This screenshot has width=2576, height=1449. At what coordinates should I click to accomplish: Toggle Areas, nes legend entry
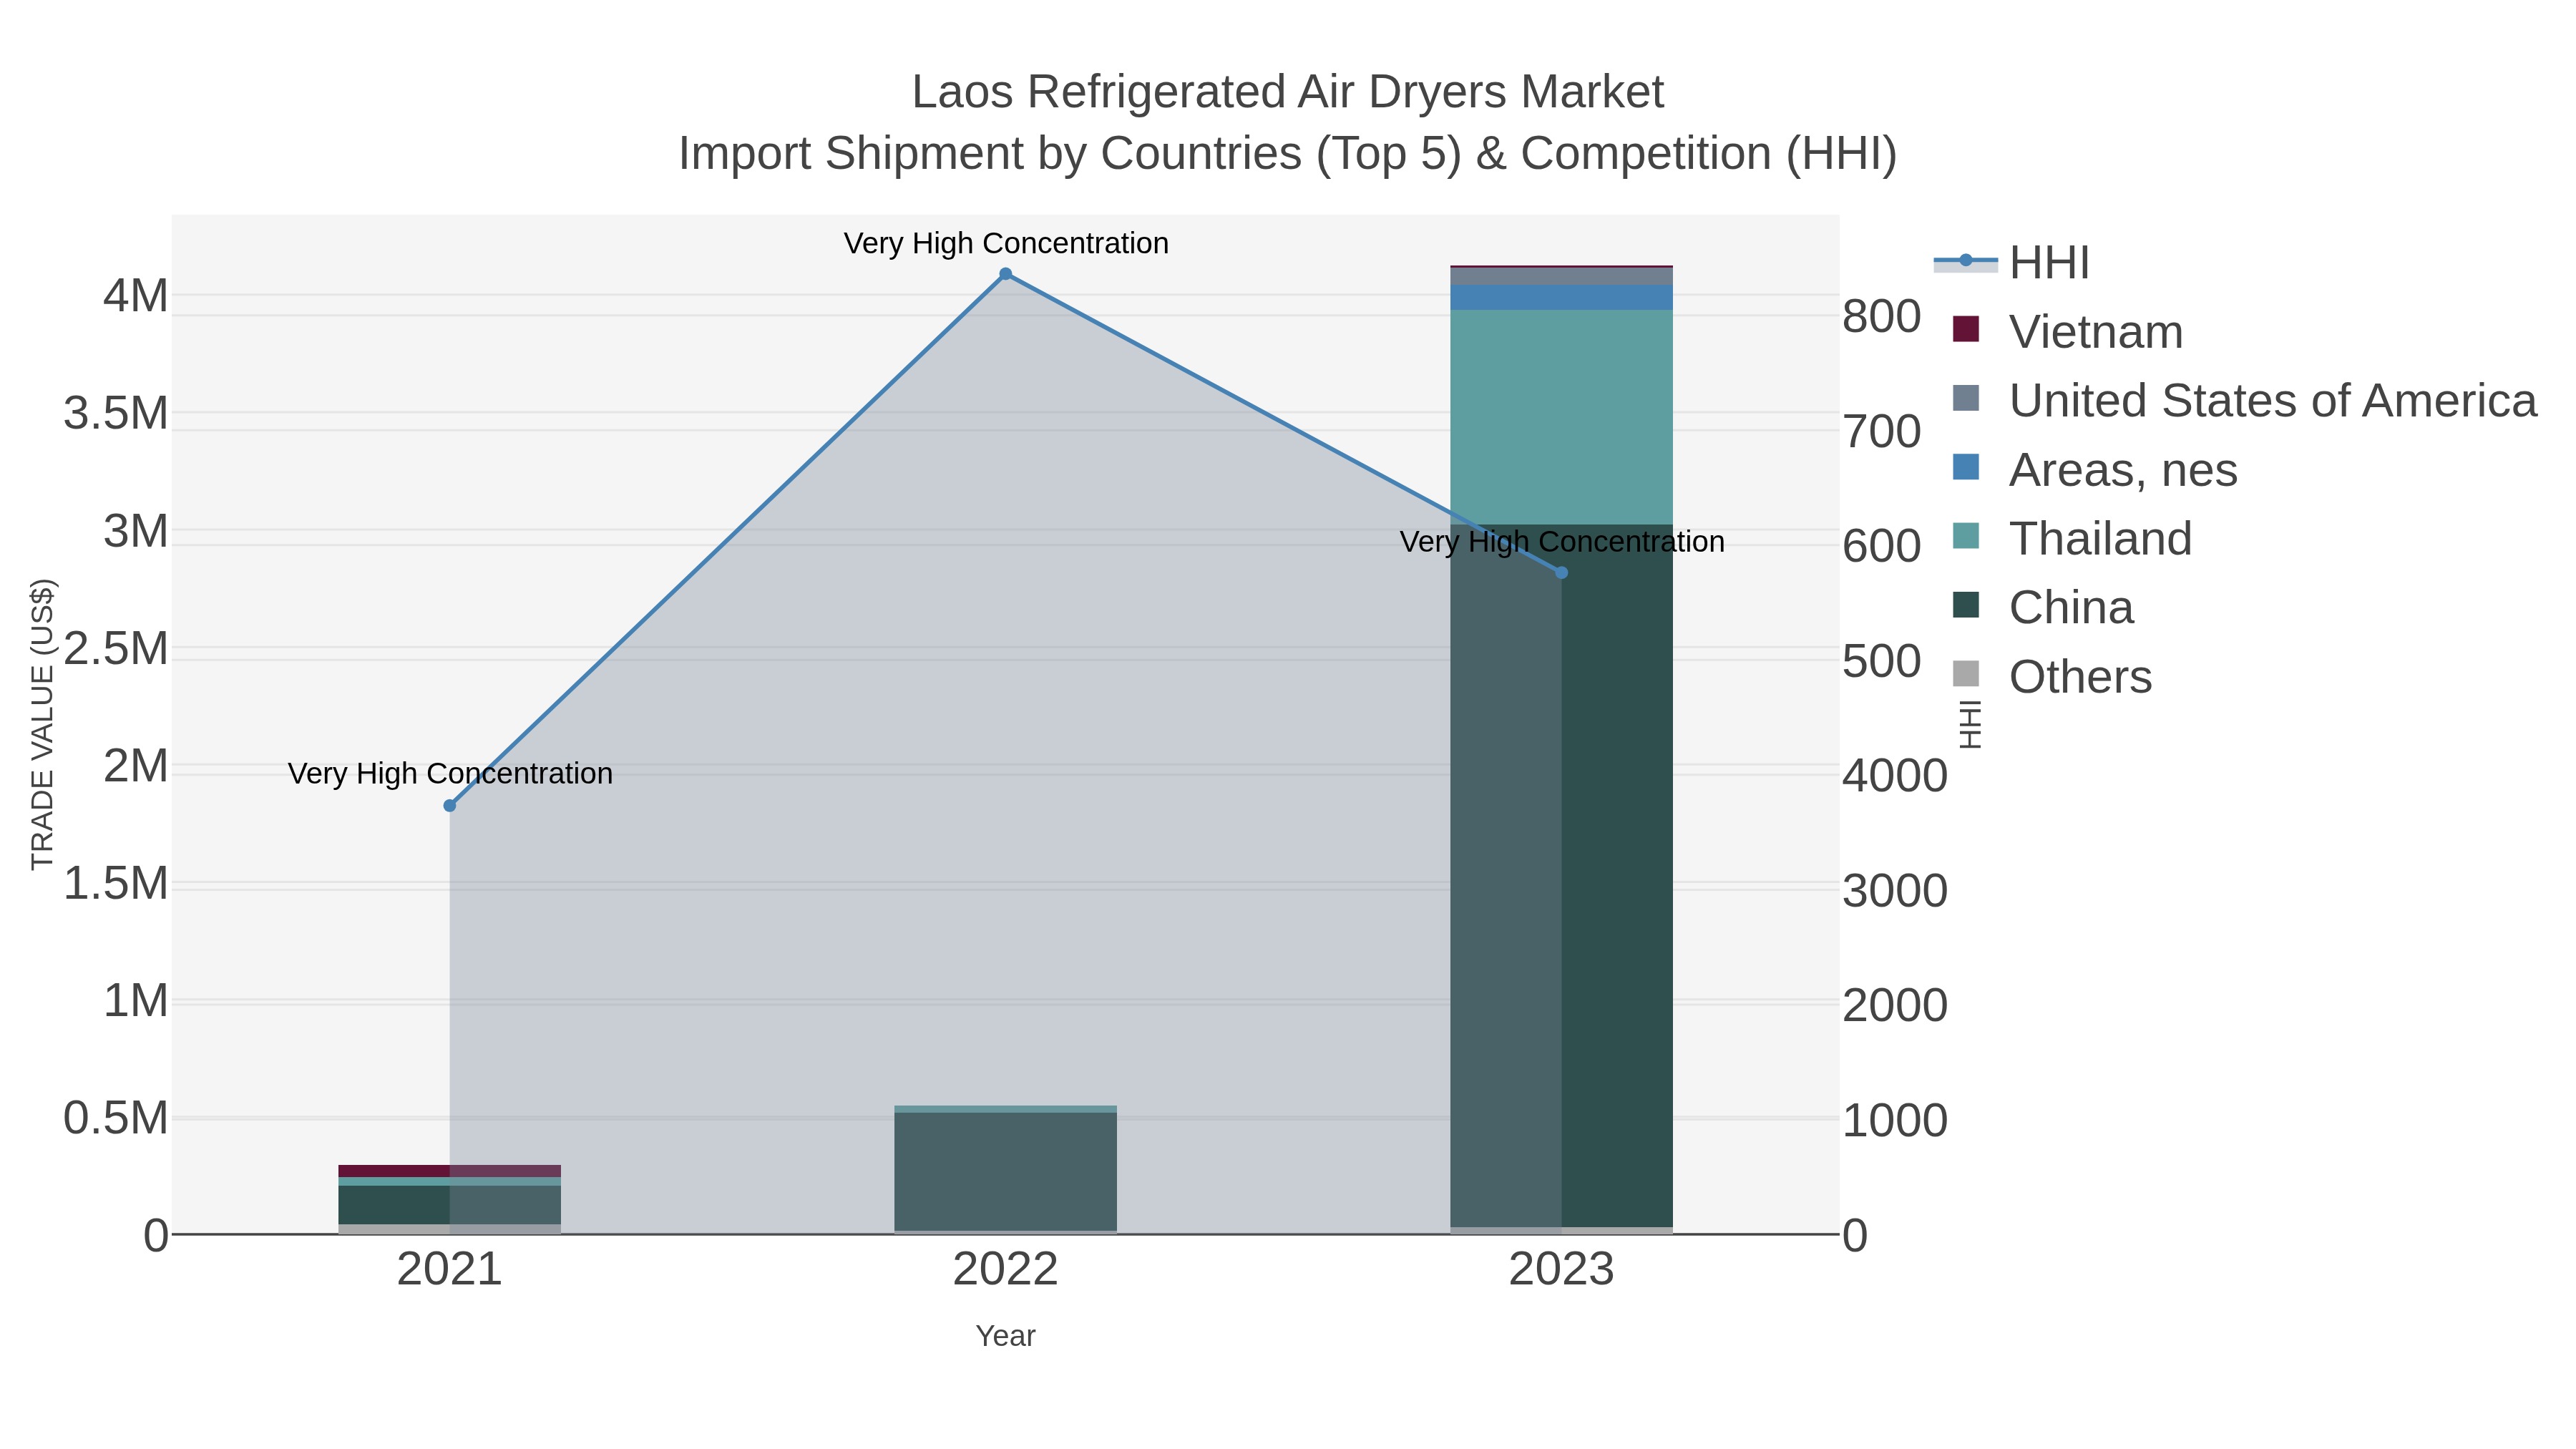pyautogui.click(x=2095, y=470)
